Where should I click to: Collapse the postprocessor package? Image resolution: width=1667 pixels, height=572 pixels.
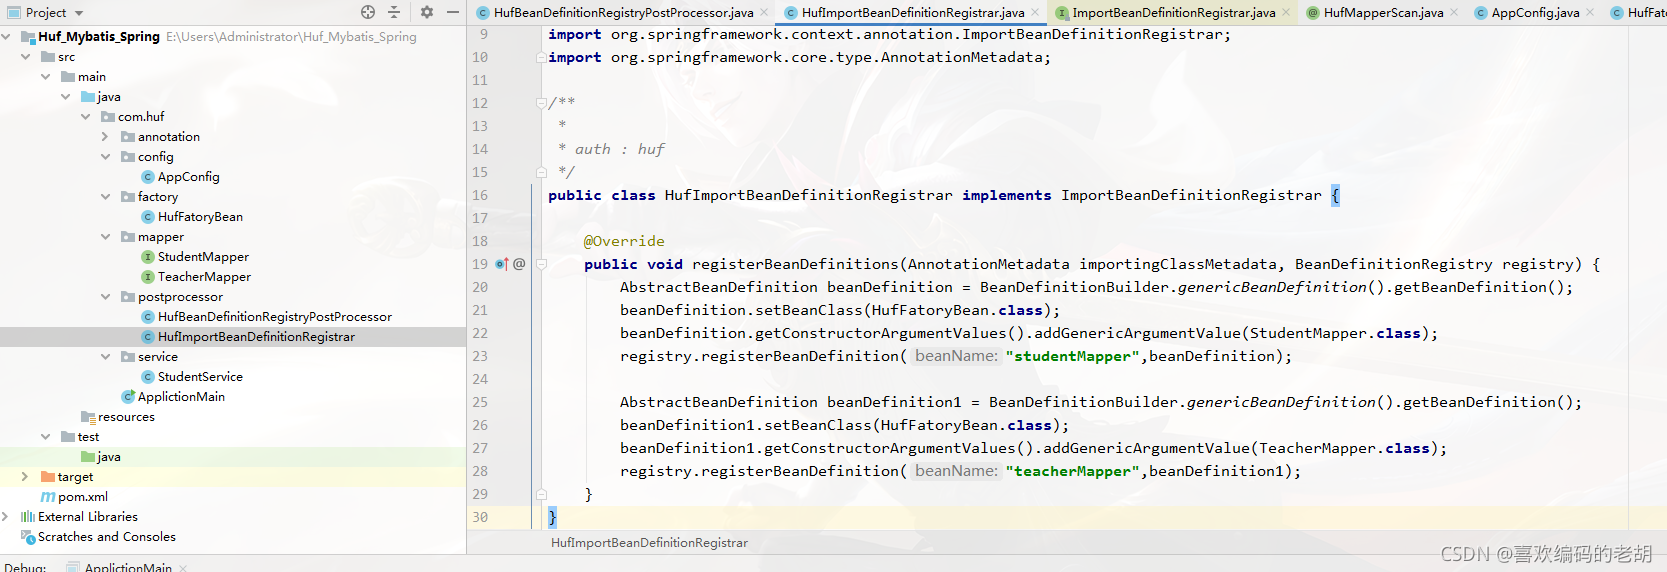click(105, 297)
